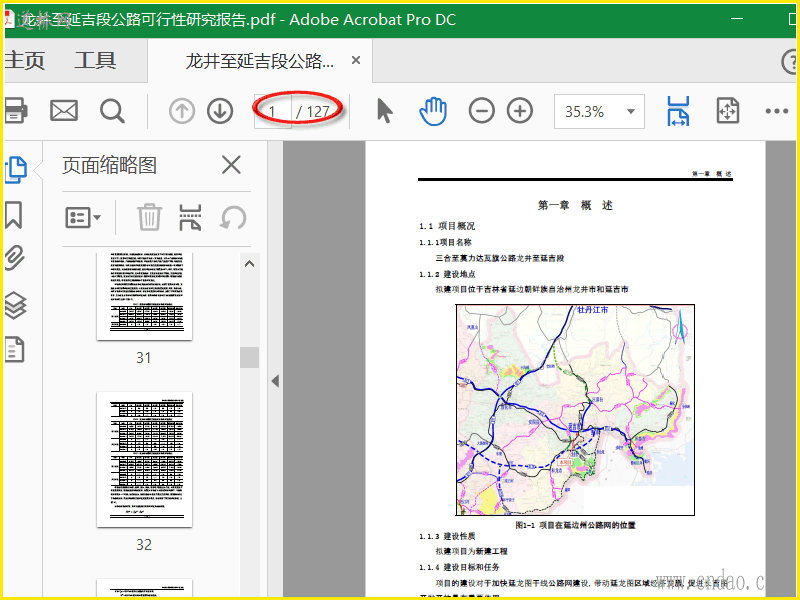The image size is (800, 600).
Task: Click the text 1.1 项目概况
Action: 447,226
